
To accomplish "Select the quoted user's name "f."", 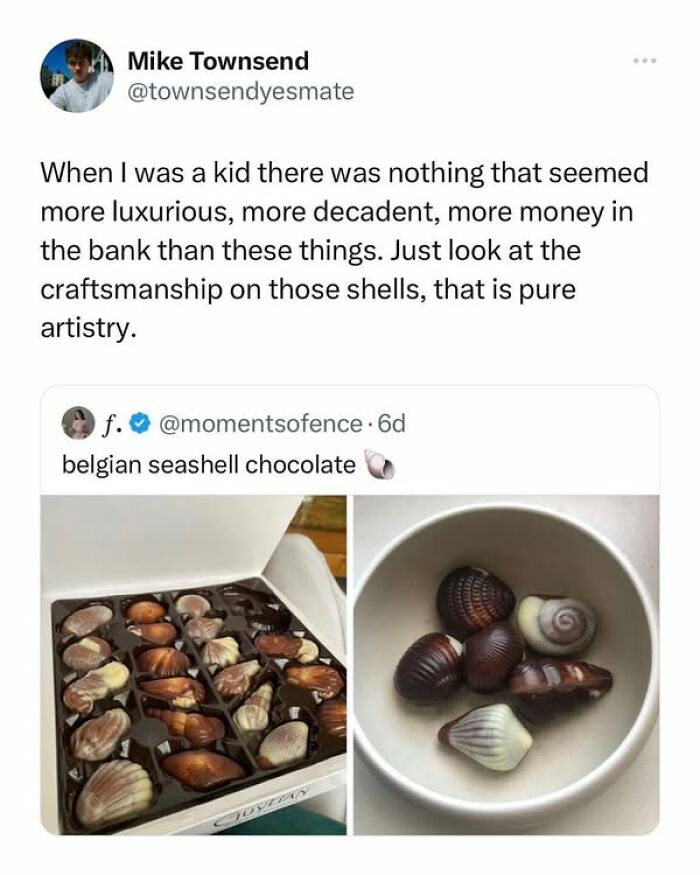I will (x=109, y=424).
